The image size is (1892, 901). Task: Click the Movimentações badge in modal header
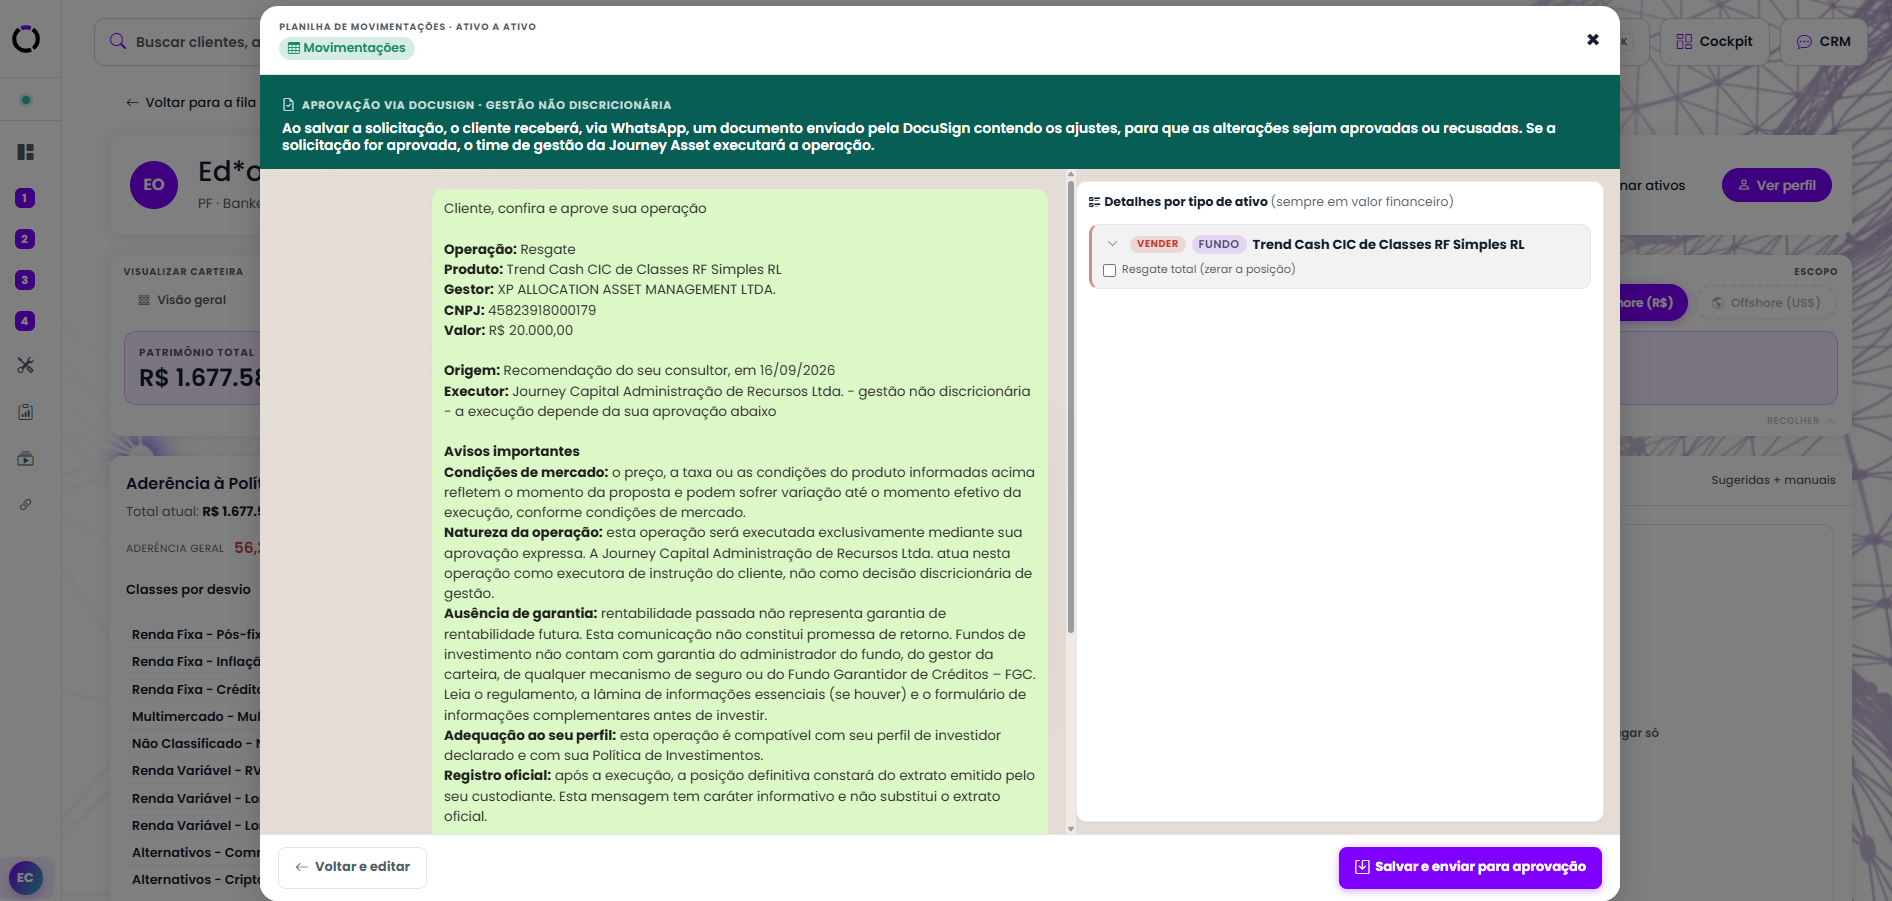pos(347,48)
